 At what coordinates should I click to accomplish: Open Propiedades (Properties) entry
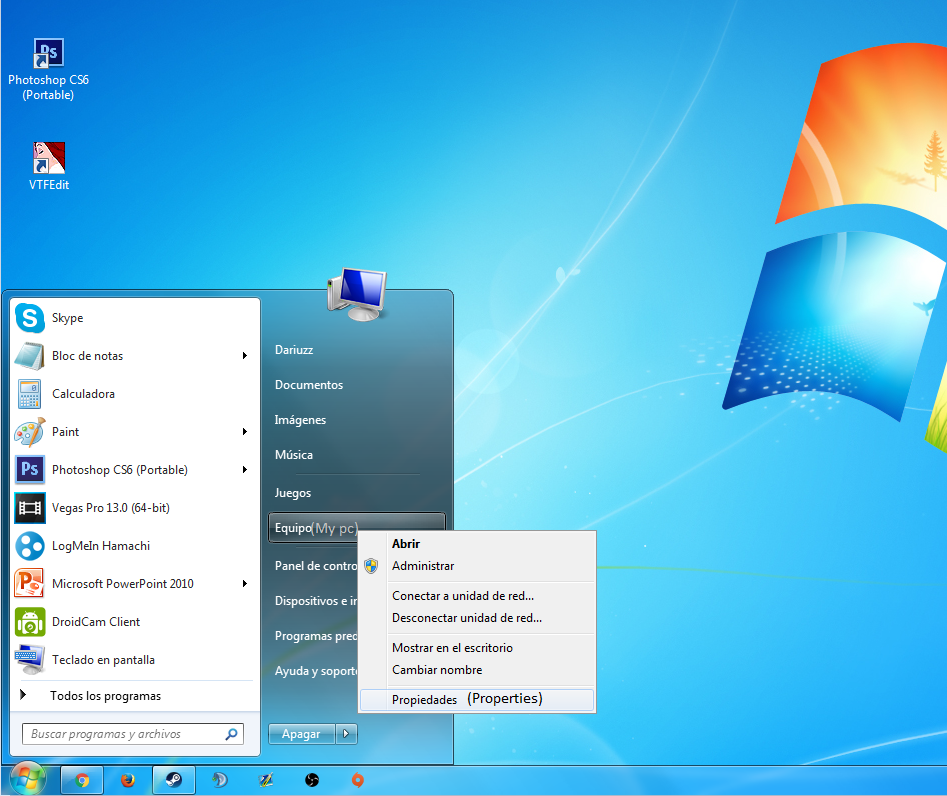click(477, 699)
